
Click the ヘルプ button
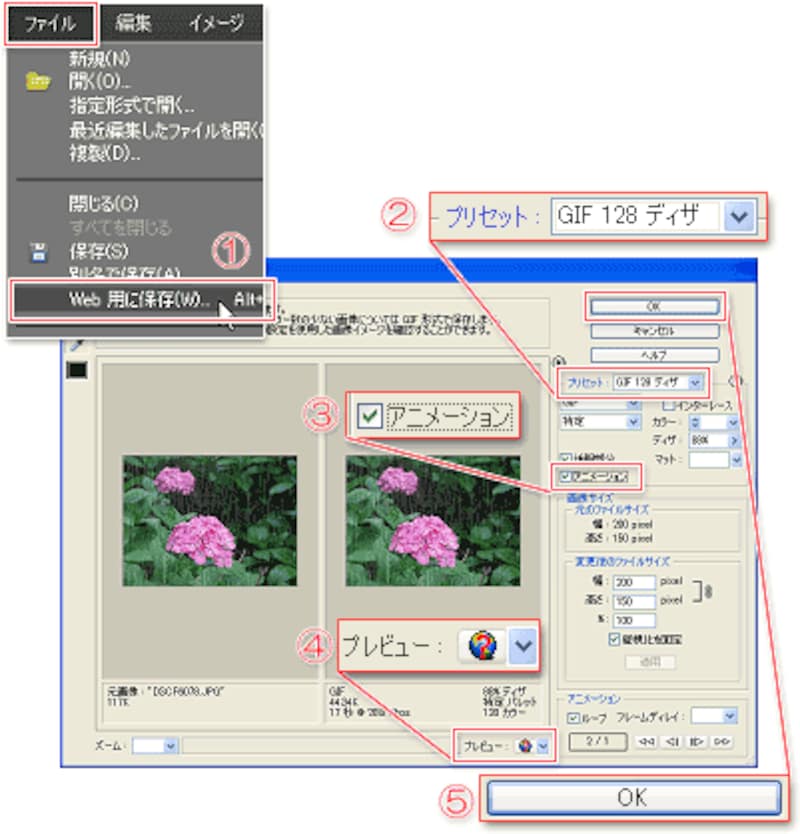point(654,355)
